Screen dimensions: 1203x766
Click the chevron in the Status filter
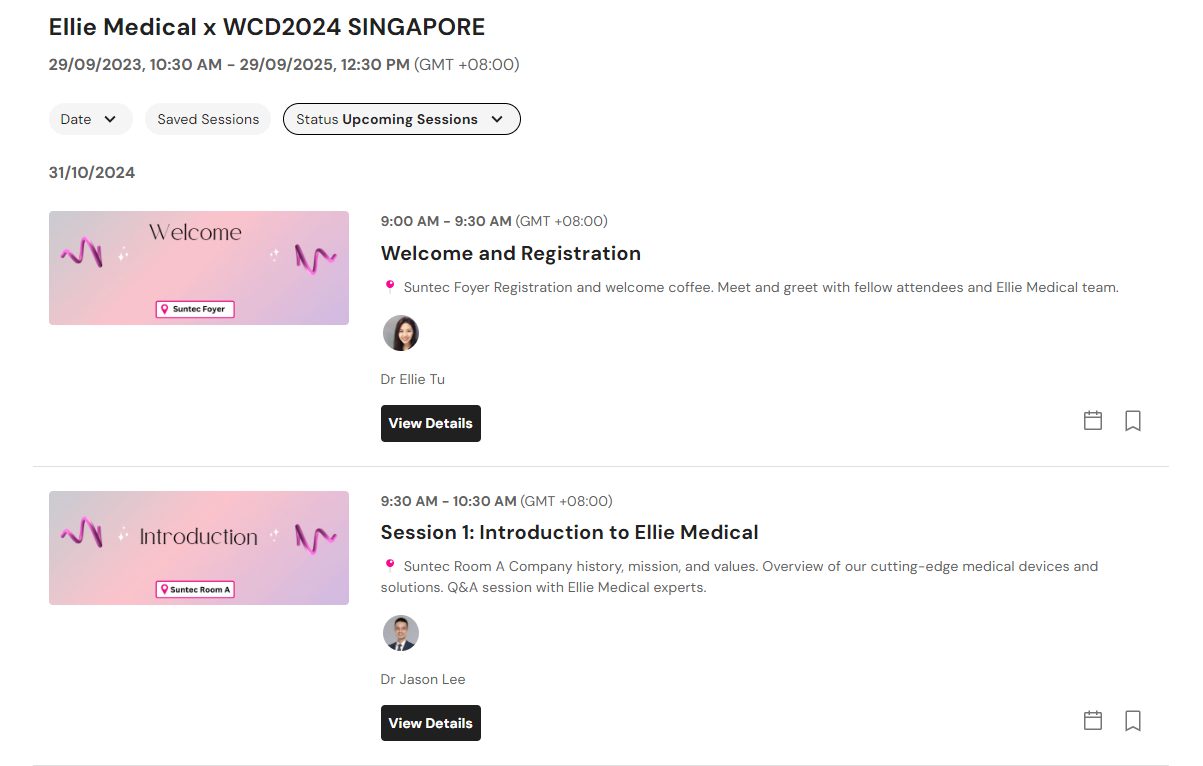coord(497,119)
